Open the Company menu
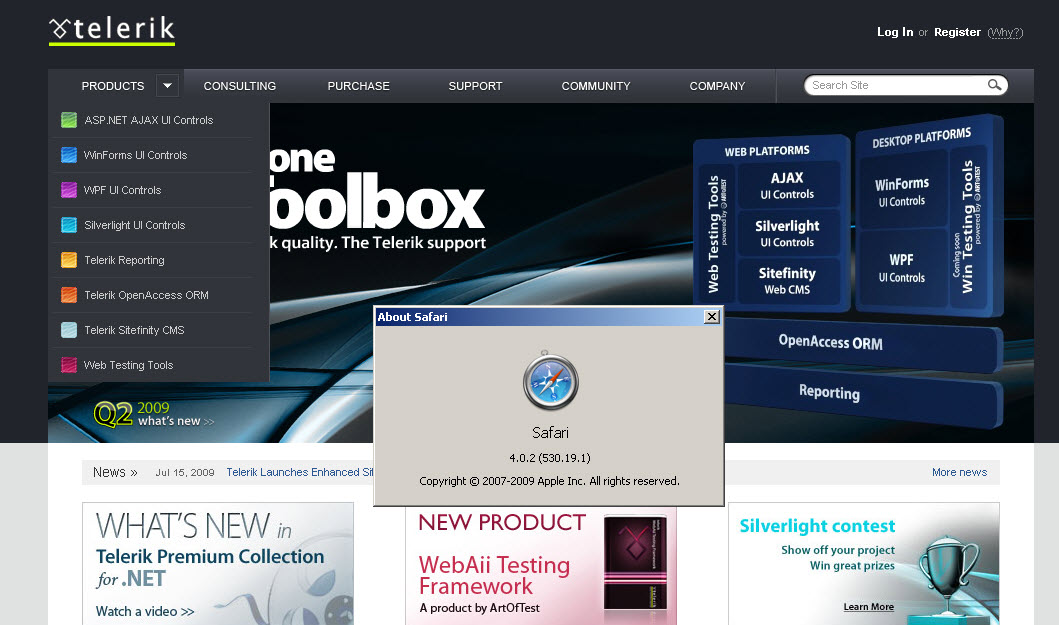Screen dimensions: 1059x625 717,86
